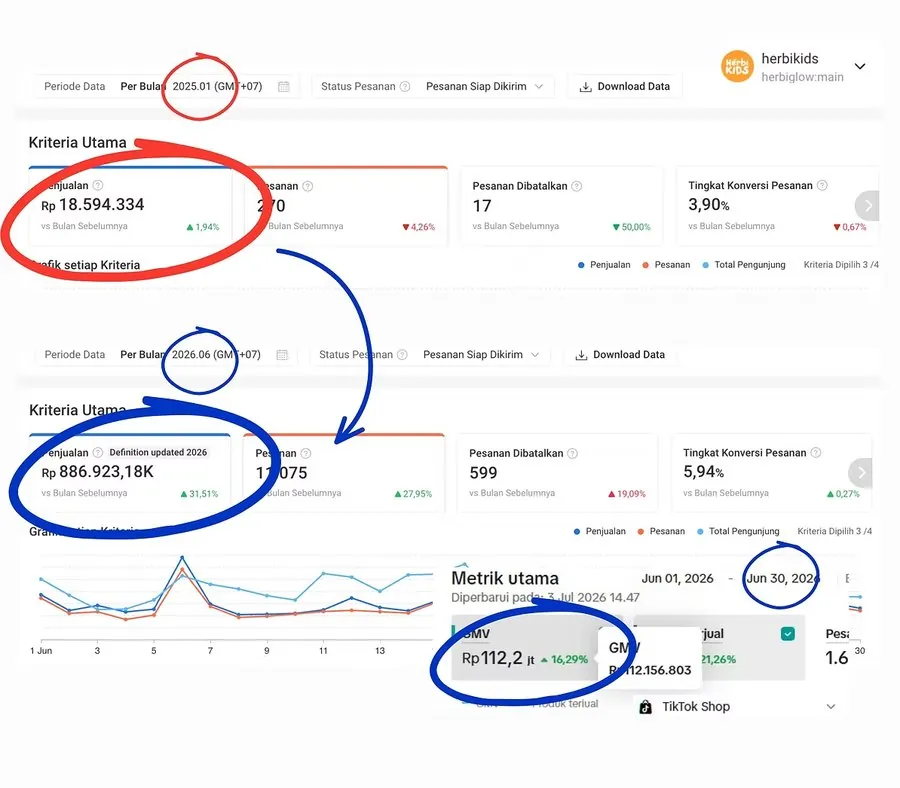Click Download Data in the 2025.01 bar
900x788 pixels.
click(624, 86)
